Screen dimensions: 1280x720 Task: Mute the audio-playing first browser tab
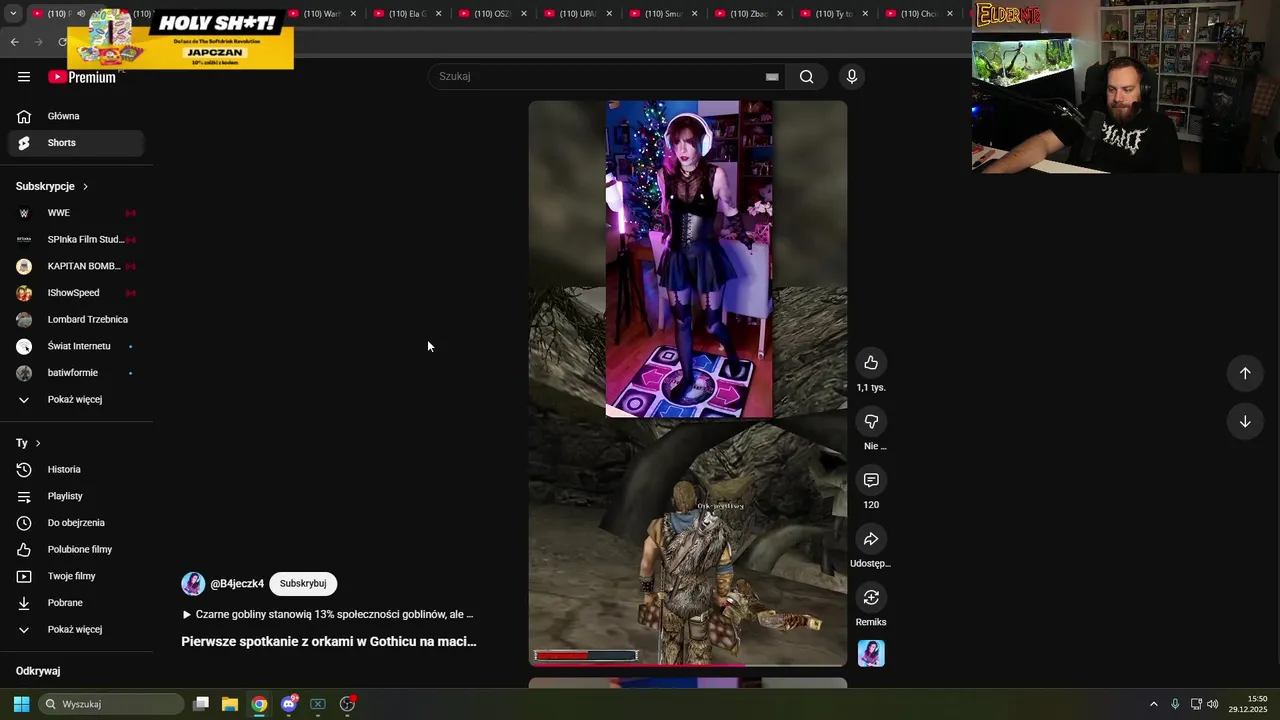[81, 14]
